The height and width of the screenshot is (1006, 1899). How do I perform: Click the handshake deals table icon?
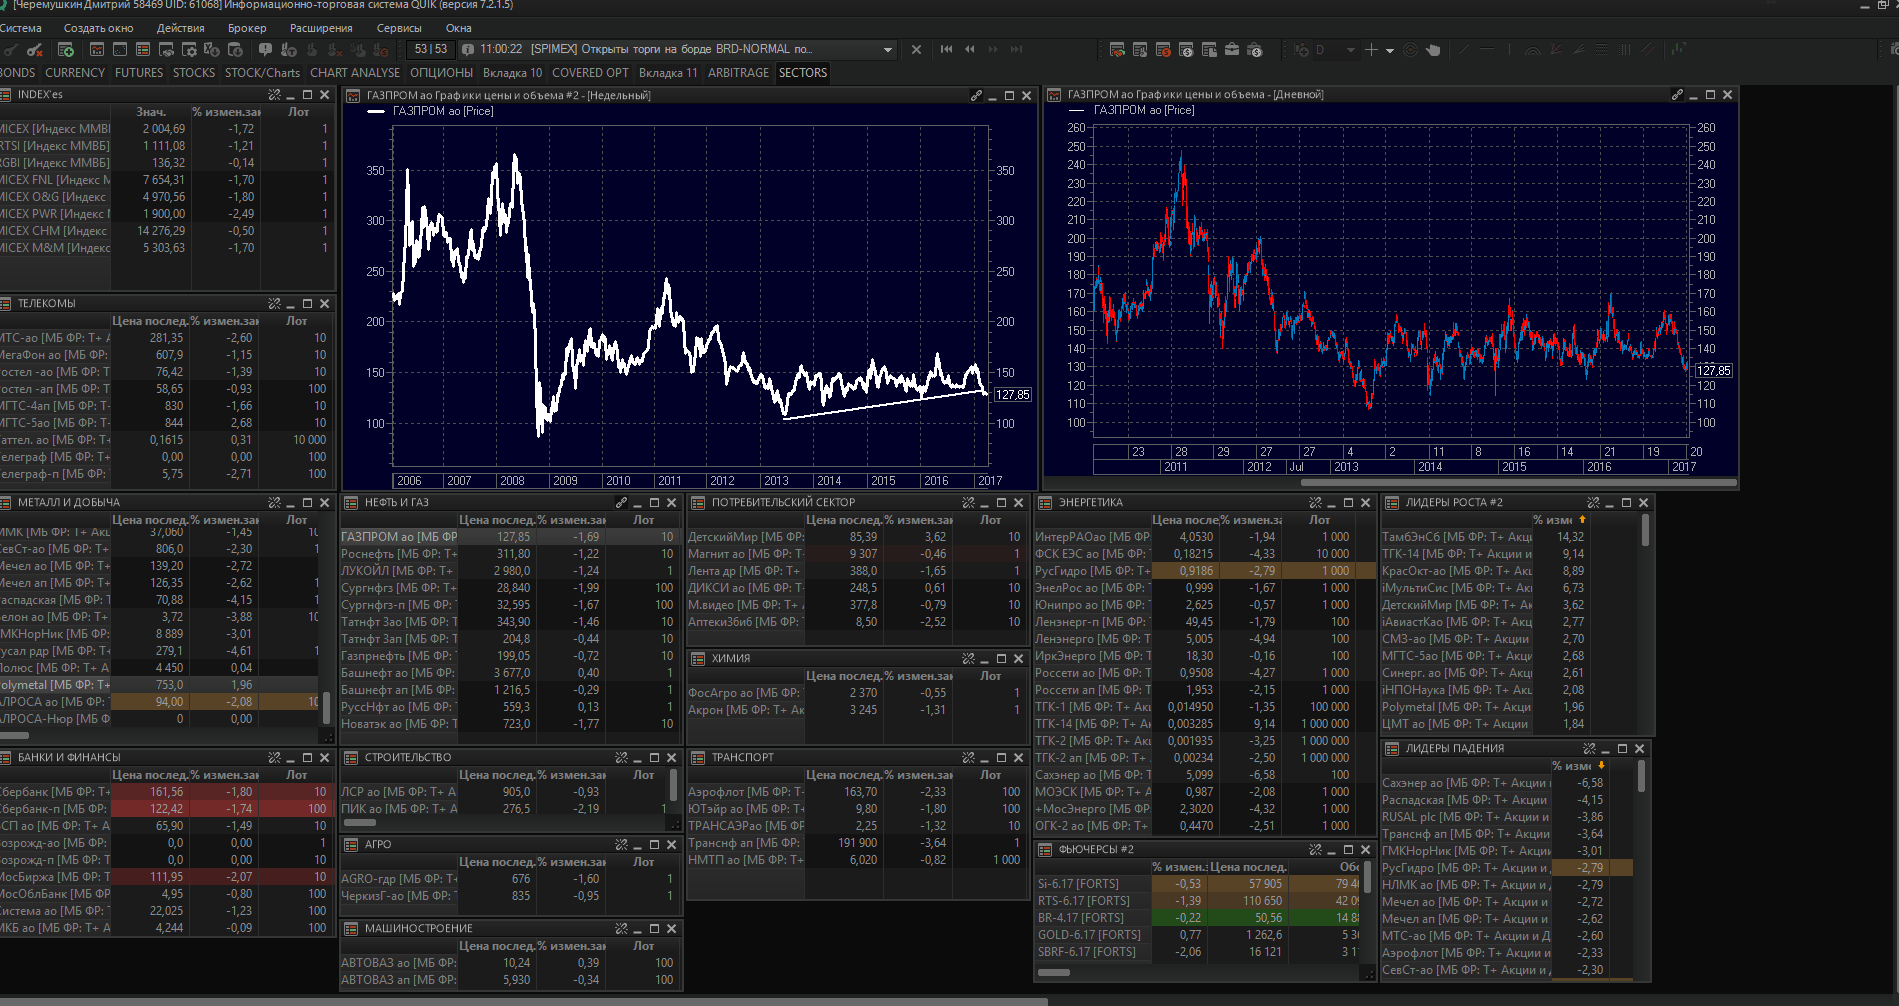[1117, 49]
